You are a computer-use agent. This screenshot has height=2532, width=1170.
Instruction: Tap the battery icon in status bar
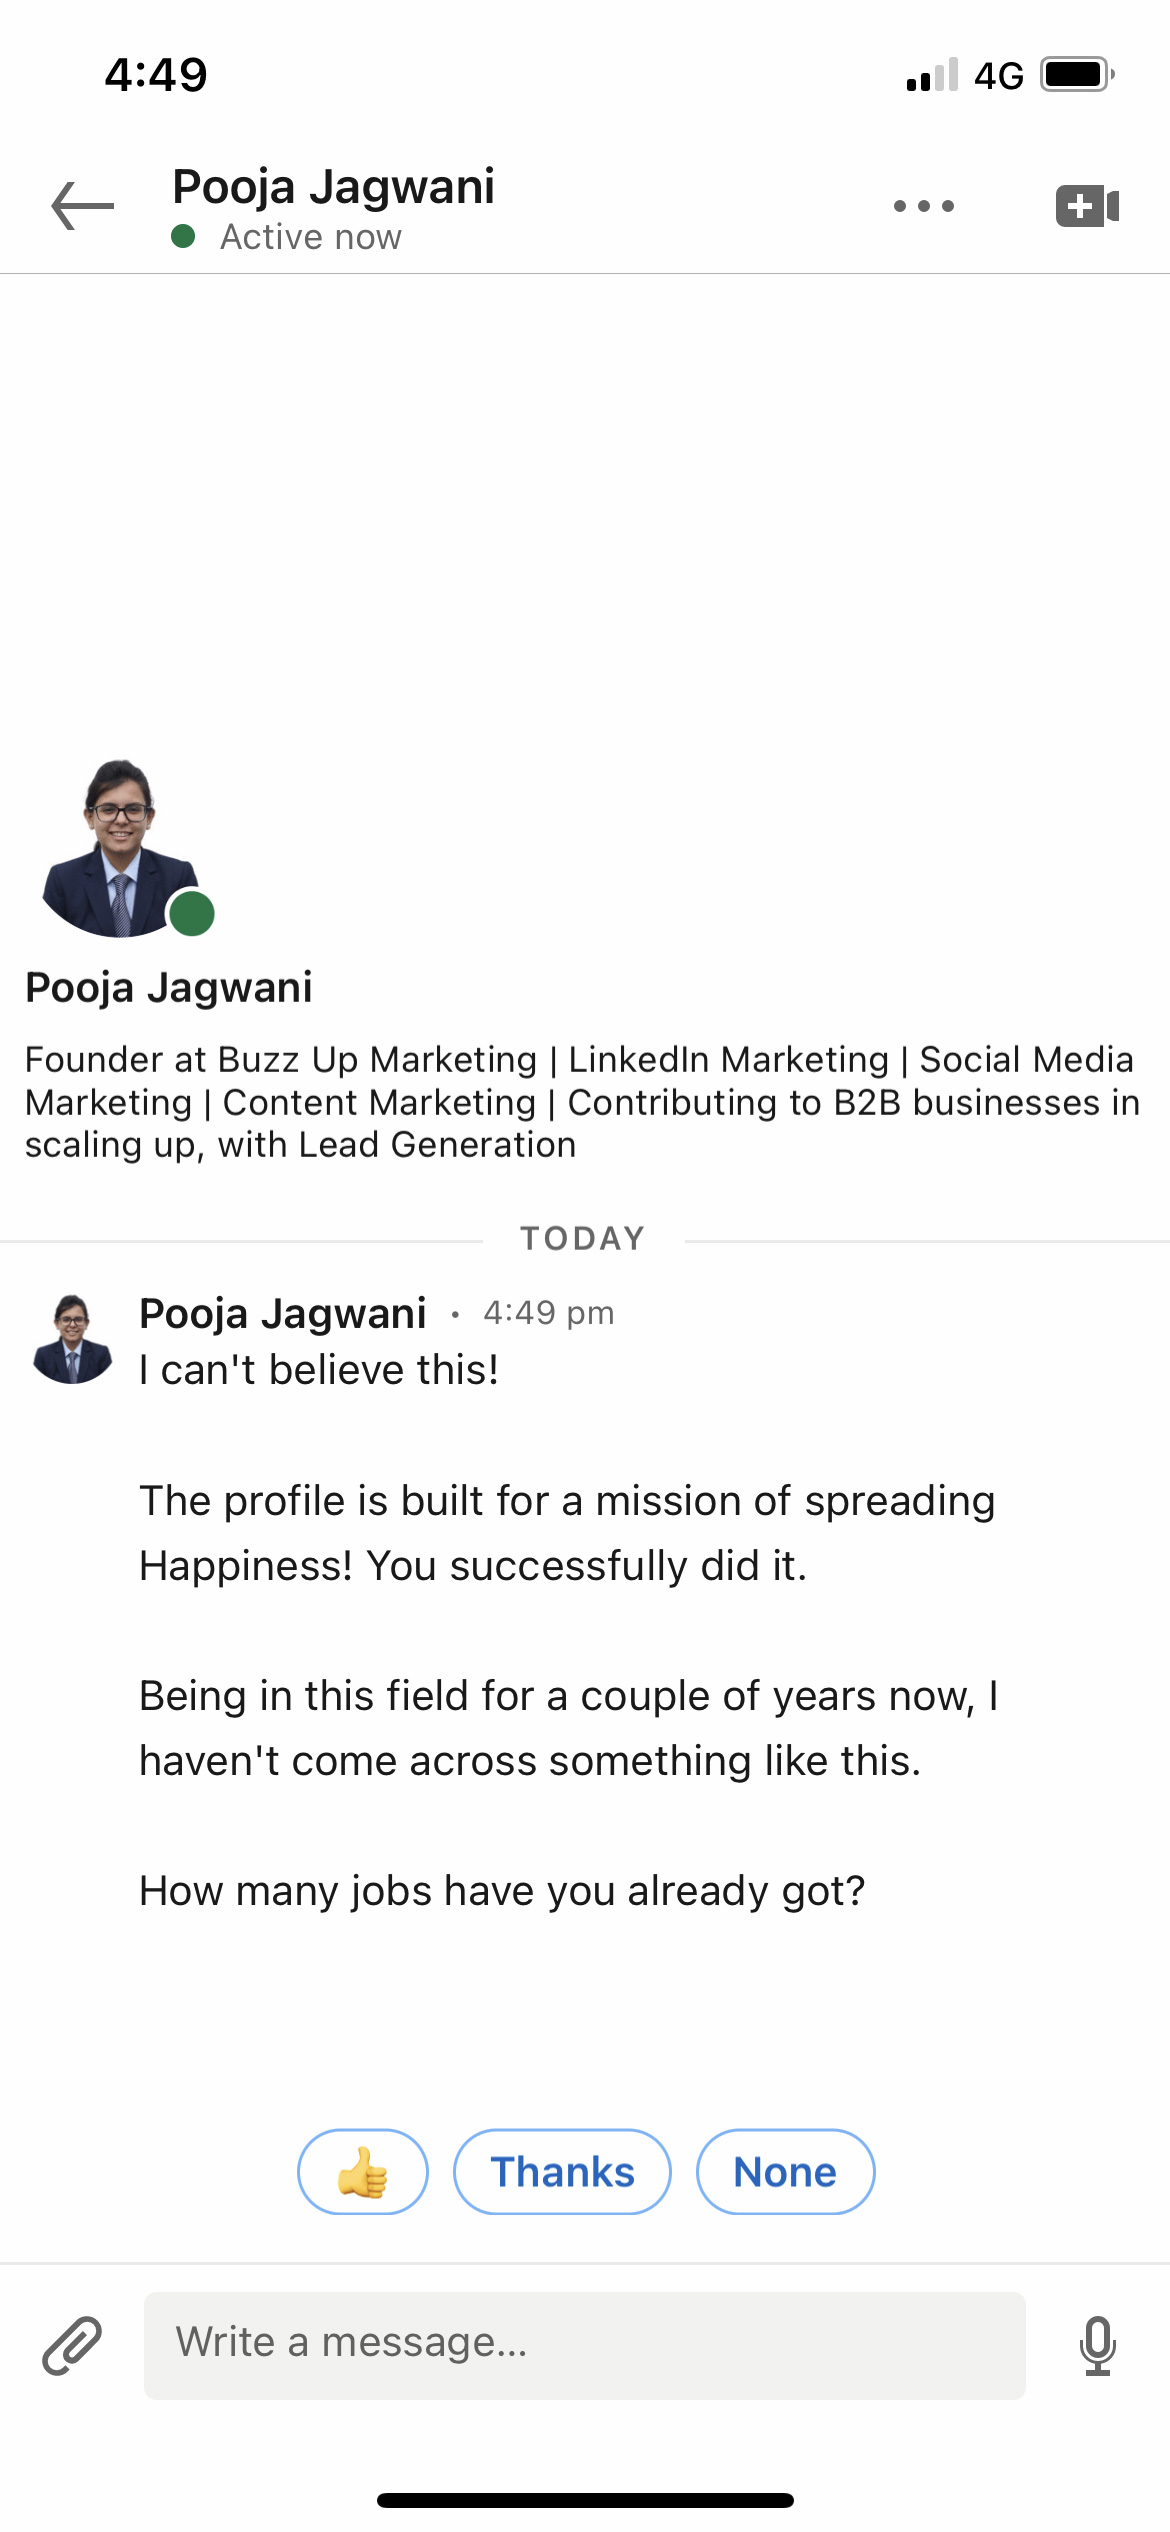[x=1077, y=75]
